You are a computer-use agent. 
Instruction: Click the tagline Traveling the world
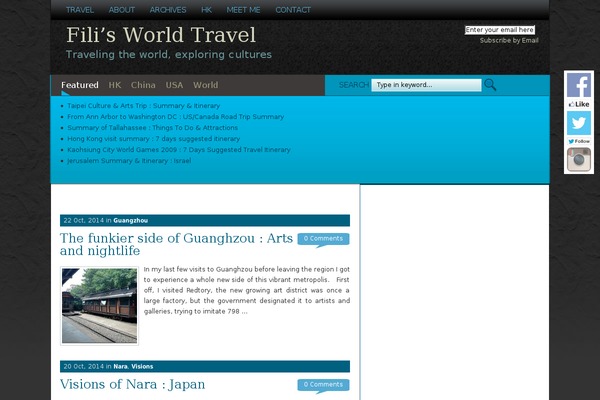[169, 55]
